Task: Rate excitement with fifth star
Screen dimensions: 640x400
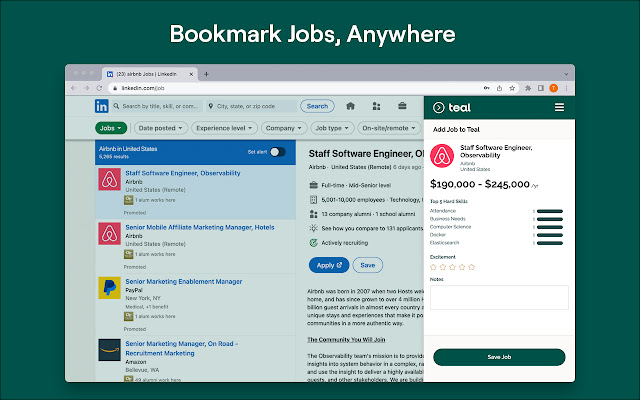Action: point(472,267)
